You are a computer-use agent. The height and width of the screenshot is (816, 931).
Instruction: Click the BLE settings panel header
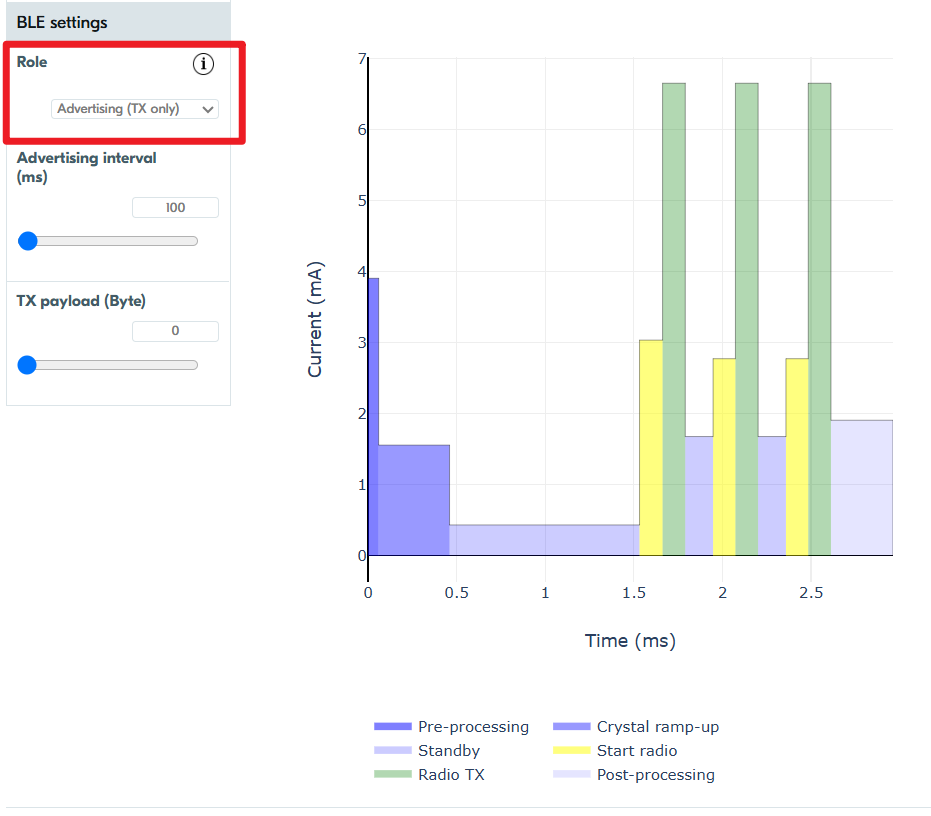118,22
